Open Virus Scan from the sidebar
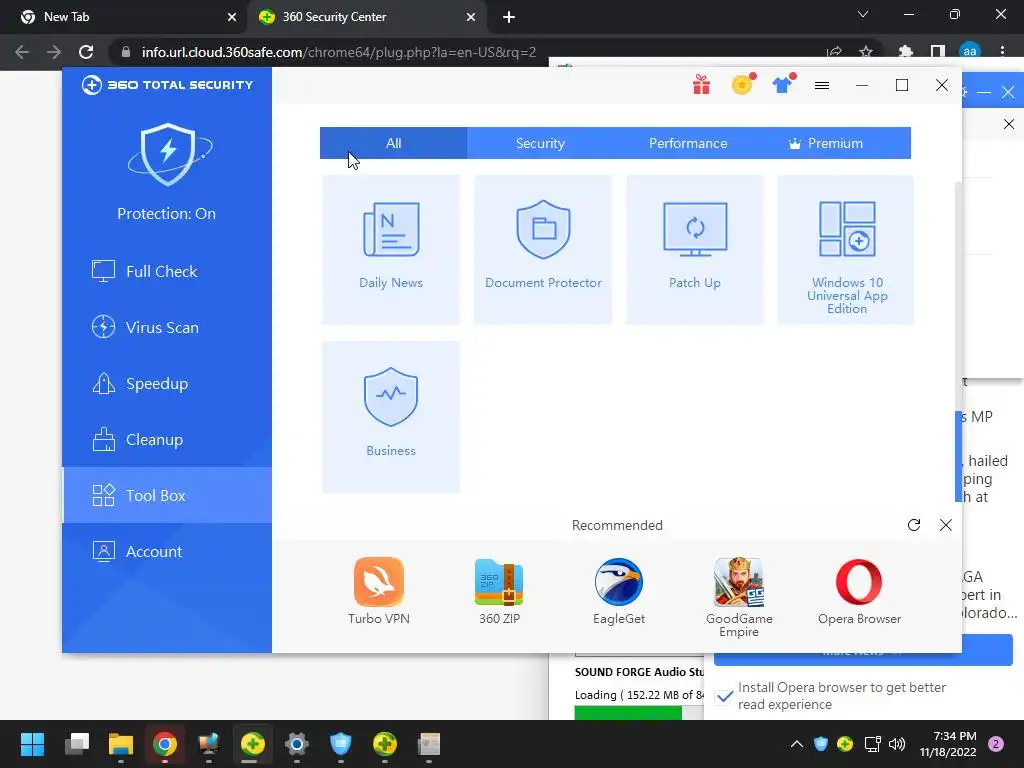The width and height of the screenshot is (1024, 768). 167,327
